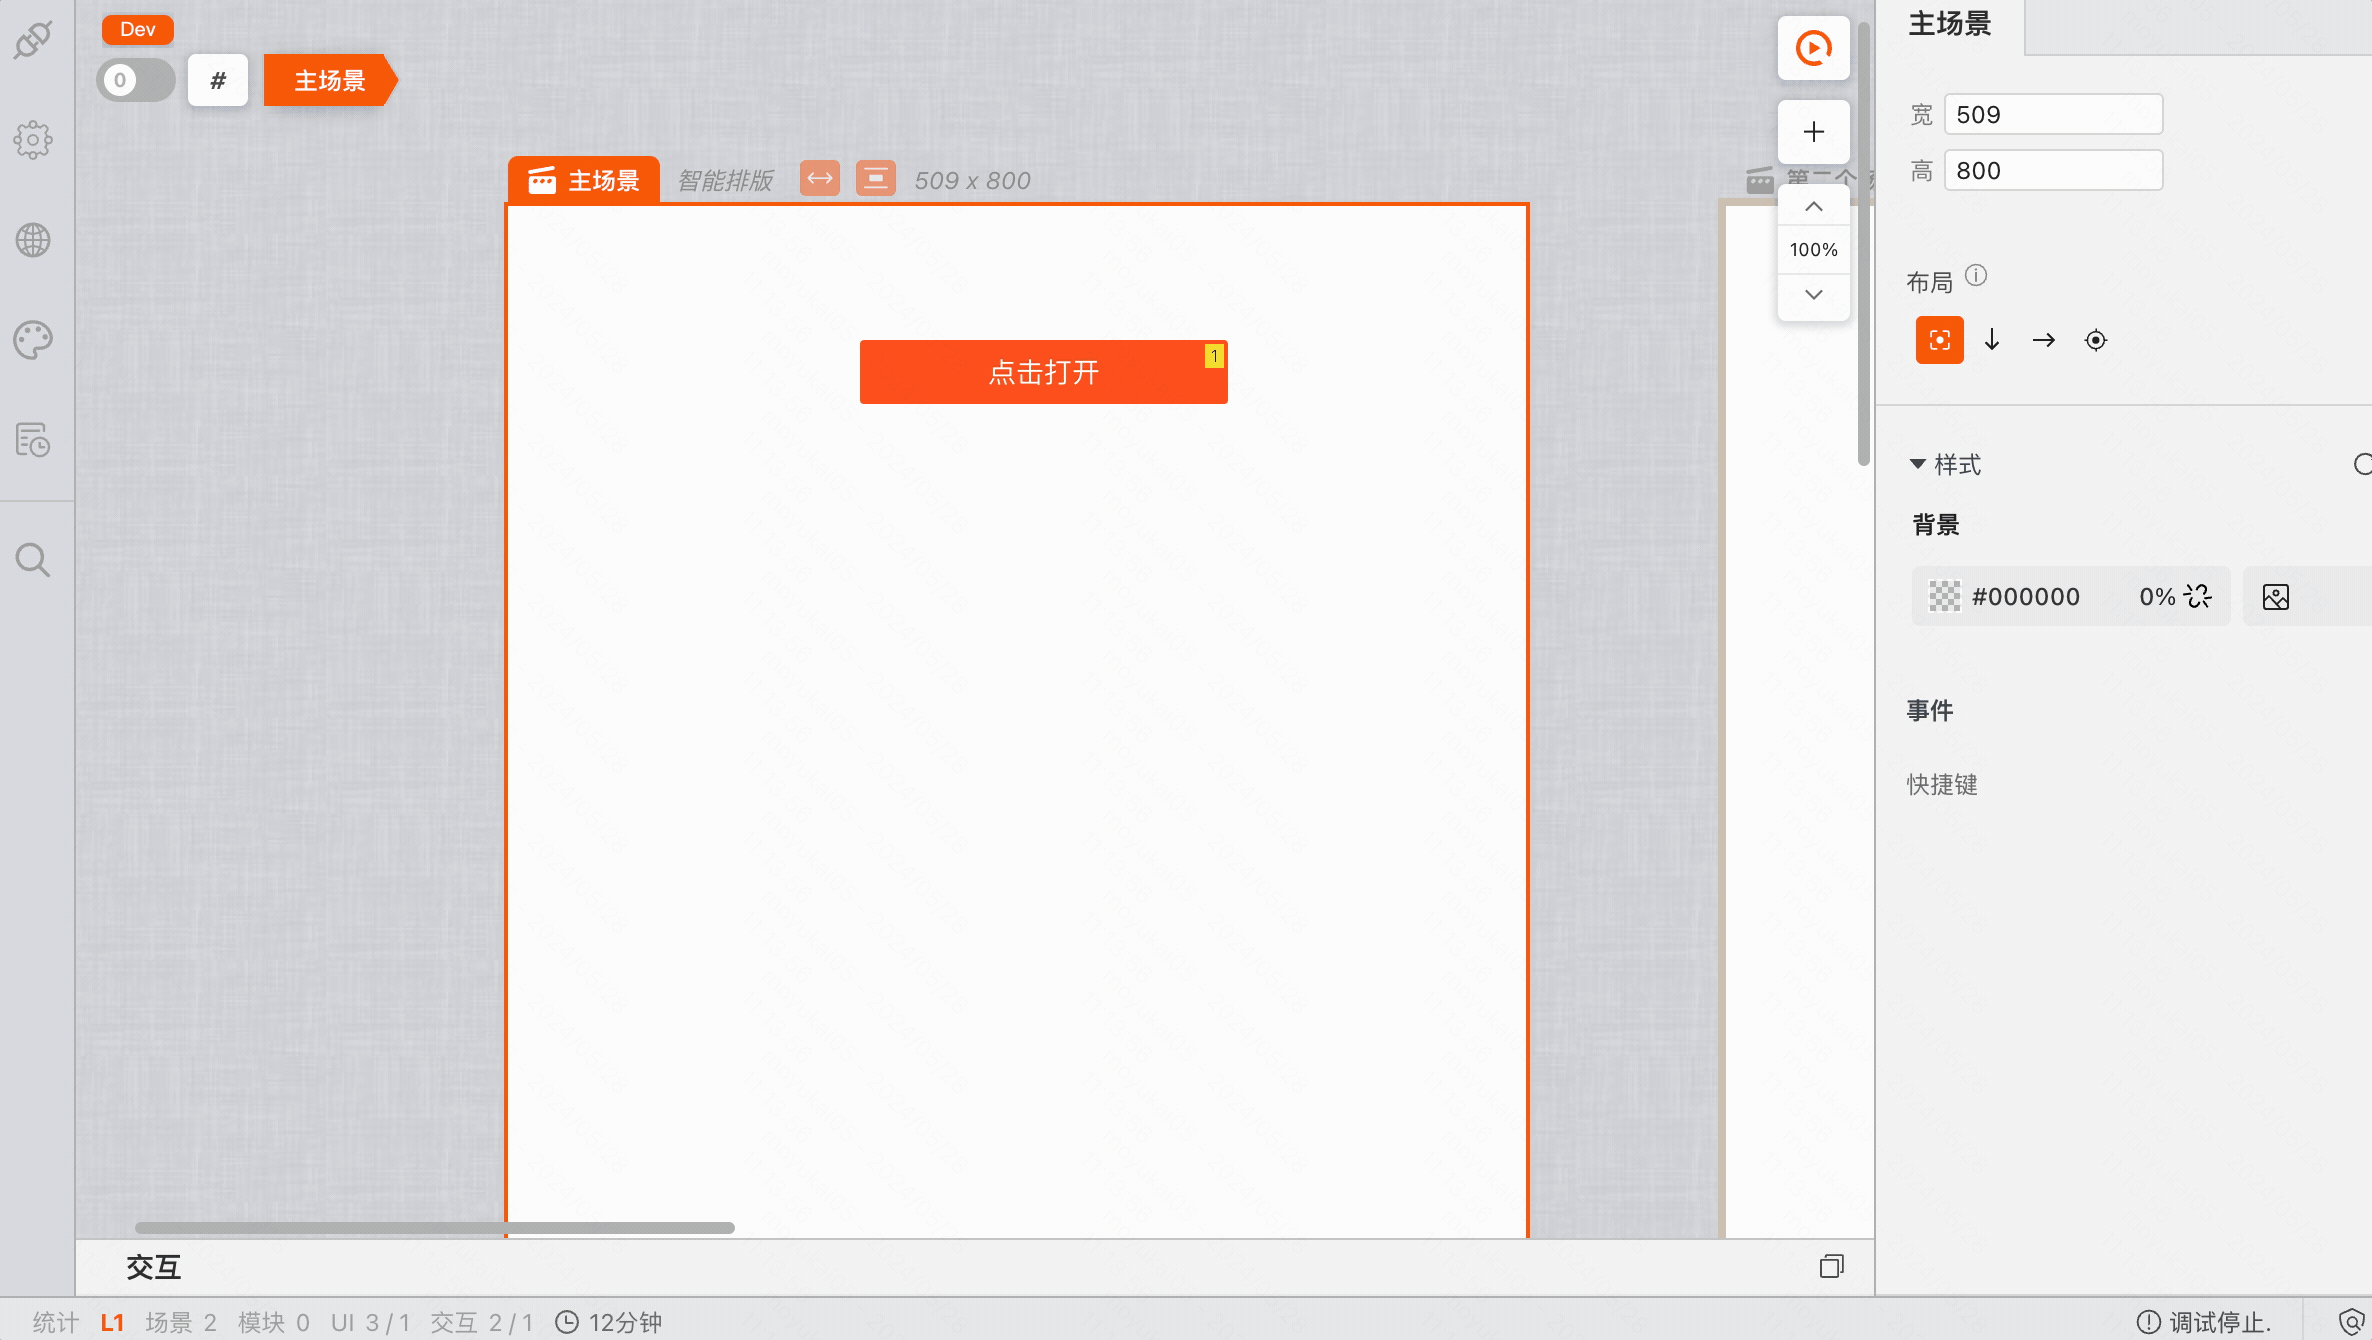Open the background image picker icon
Screen dimensions: 2372x1340
tap(2276, 596)
